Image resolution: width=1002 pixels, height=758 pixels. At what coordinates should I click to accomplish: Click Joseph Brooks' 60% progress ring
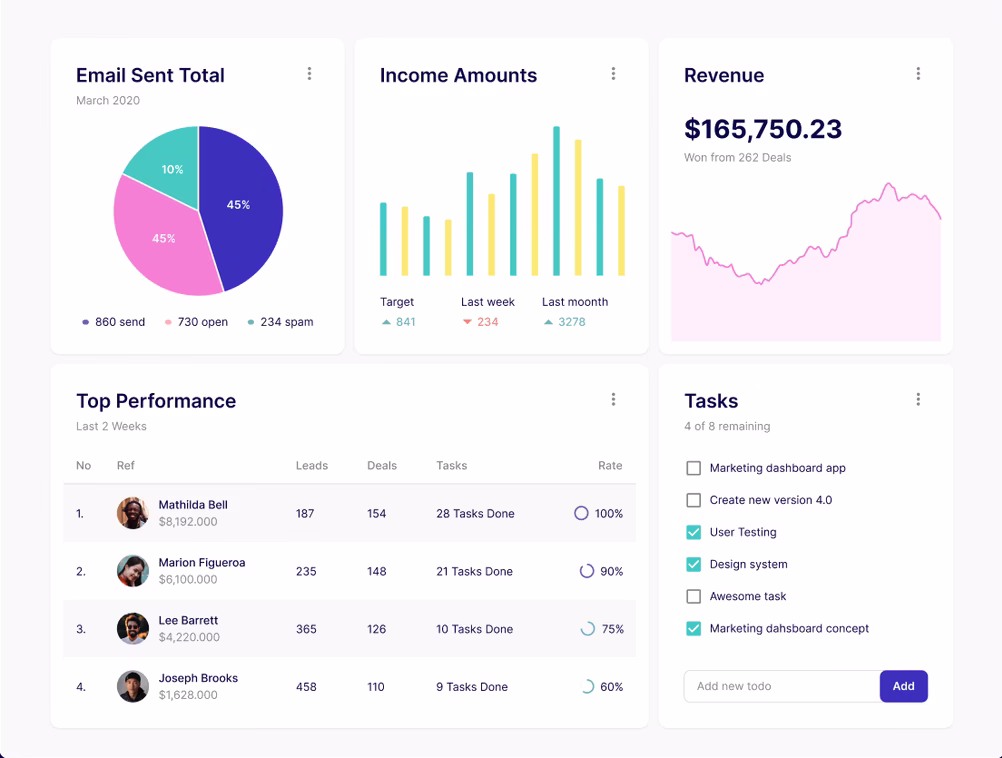pyautogui.click(x=587, y=687)
